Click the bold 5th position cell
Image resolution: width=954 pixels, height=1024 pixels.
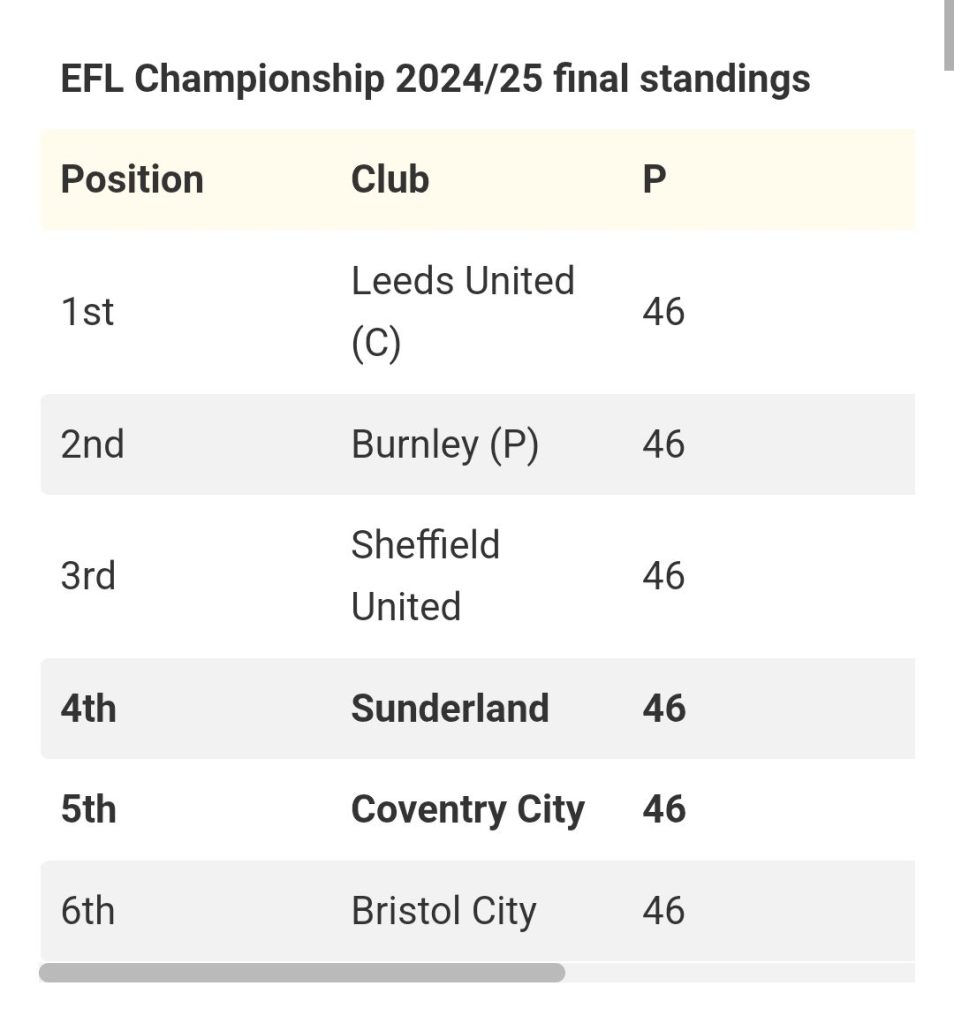coord(88,810)
